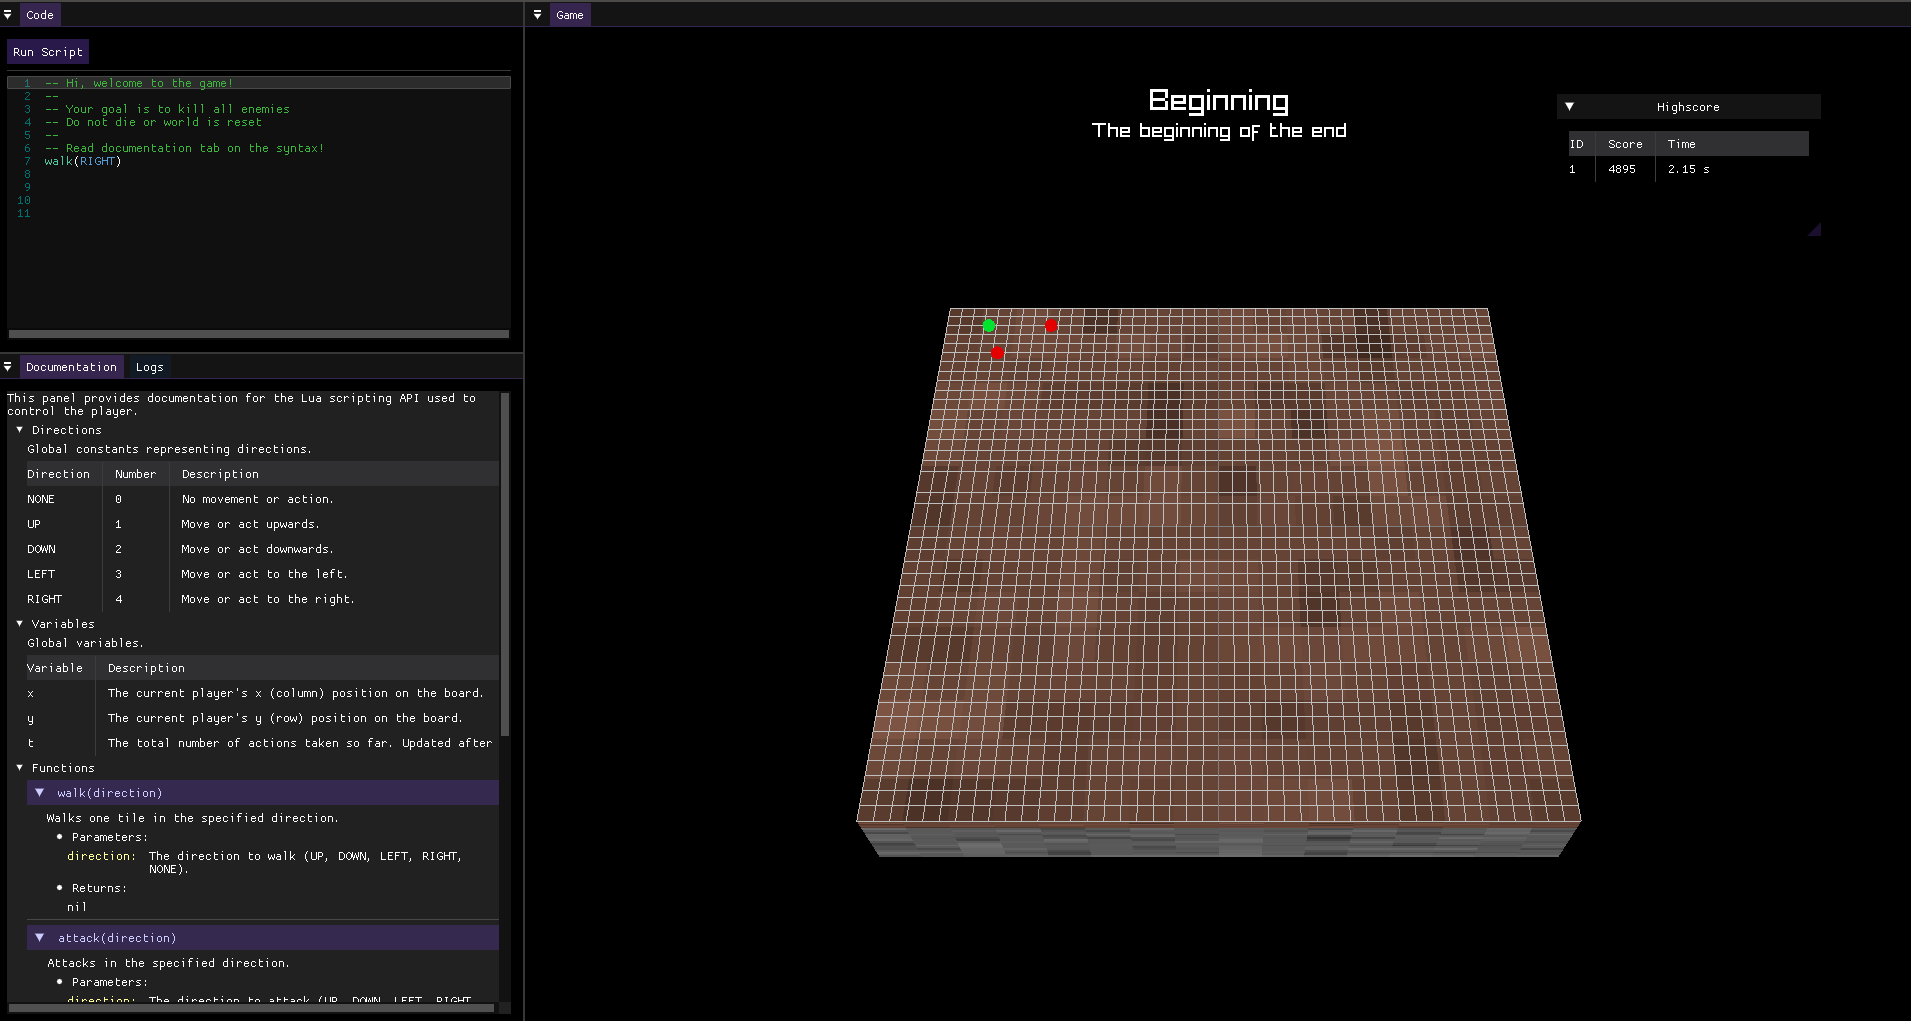Click the Score column header in Highscore
This screenshot has width=1911, height=1021.
tap(1624, 143)
